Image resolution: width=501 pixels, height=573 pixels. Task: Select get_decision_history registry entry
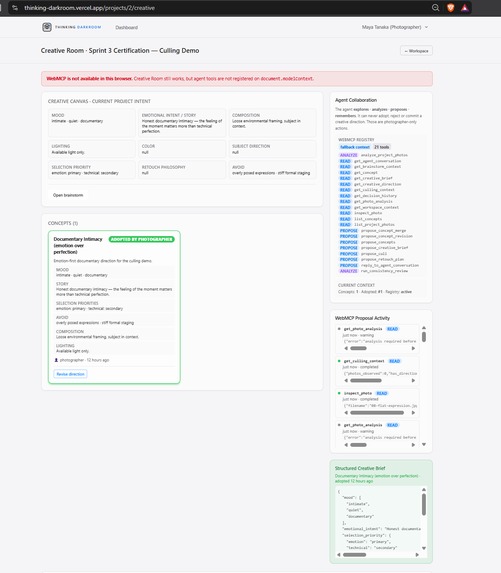click(375, 196)
